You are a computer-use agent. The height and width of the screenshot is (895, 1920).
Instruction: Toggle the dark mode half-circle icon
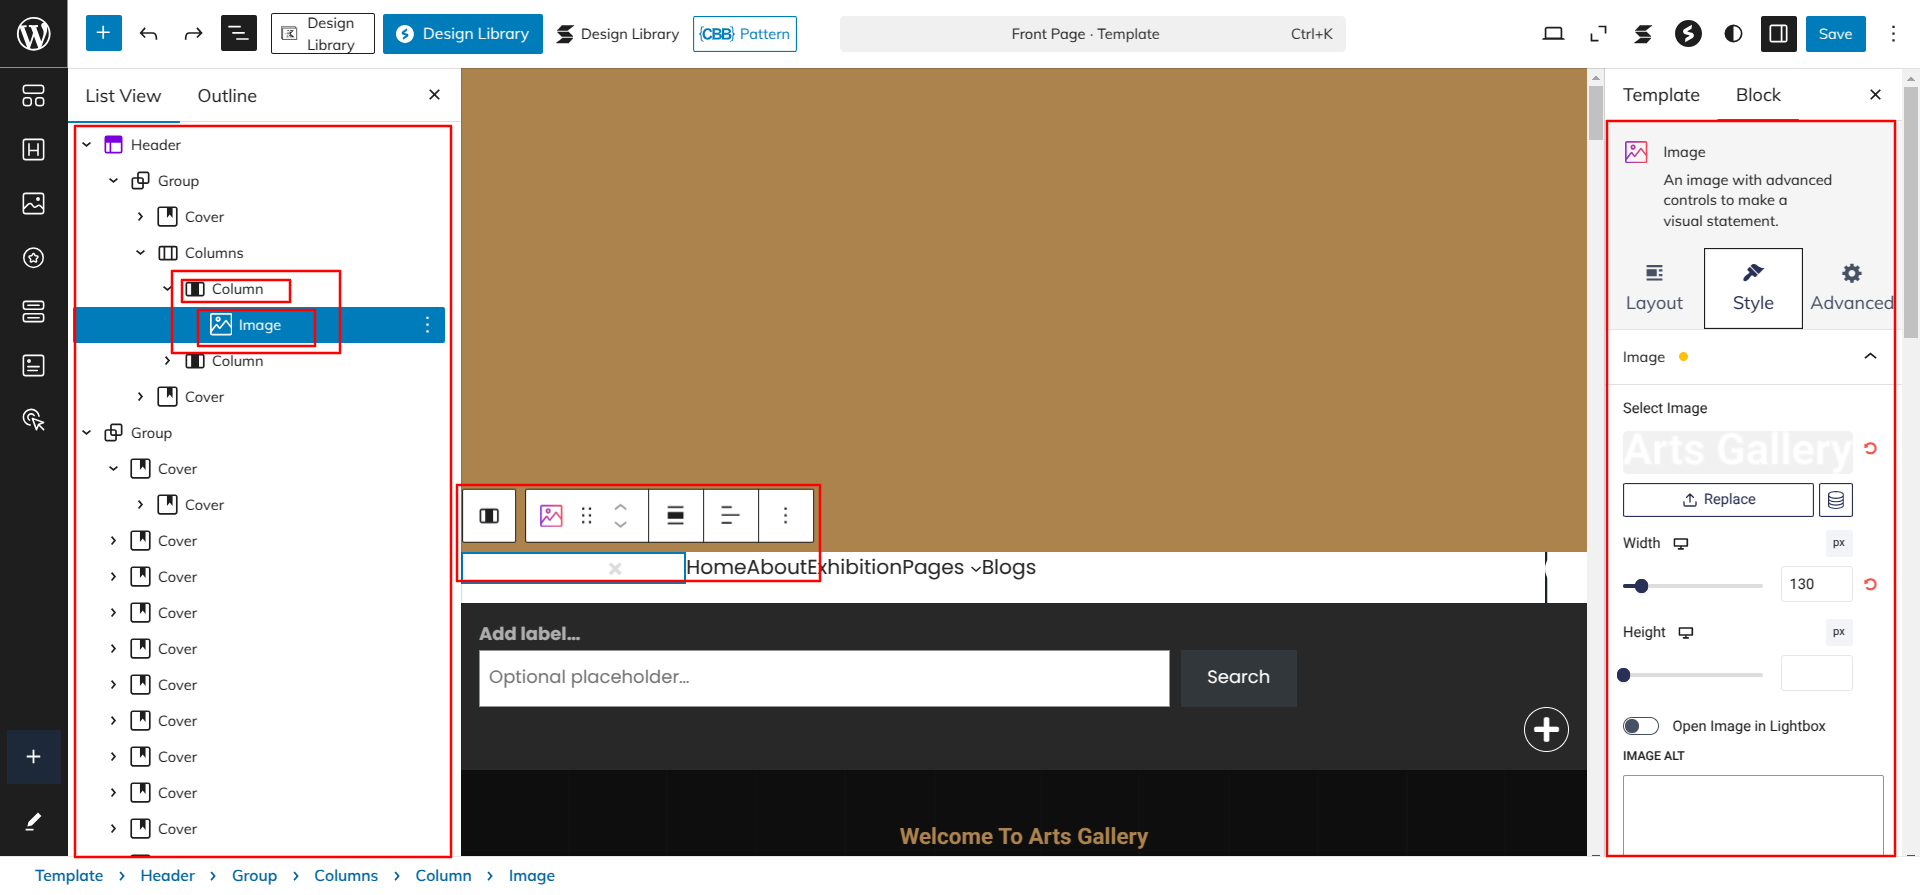tap(1733, 34)
